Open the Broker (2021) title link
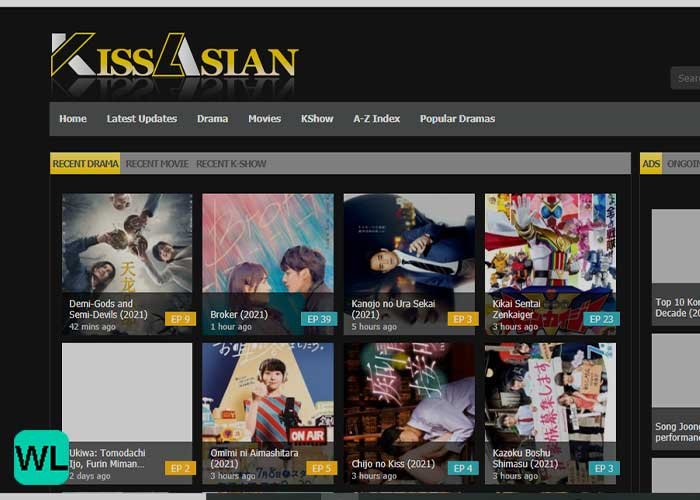This screenshot has width=700, height=500. click(239, 314)
